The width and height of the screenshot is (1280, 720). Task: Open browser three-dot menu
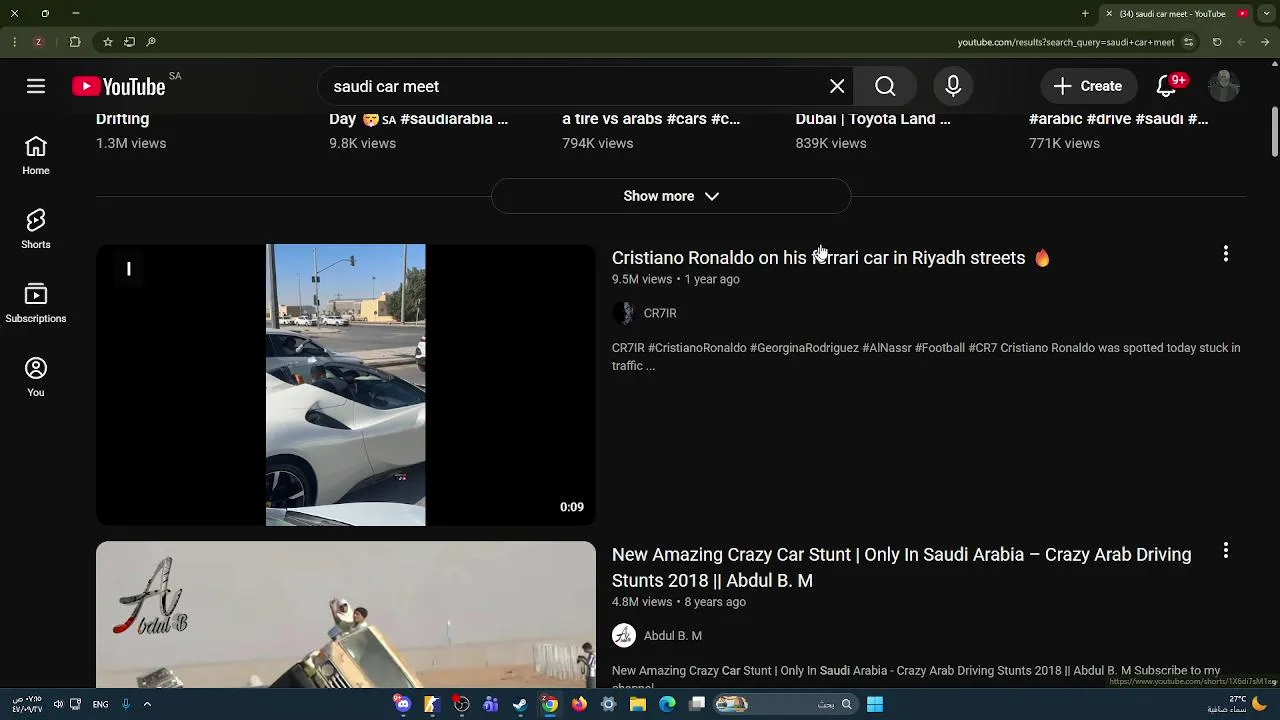pyautogui.click(x=14, y=42)
